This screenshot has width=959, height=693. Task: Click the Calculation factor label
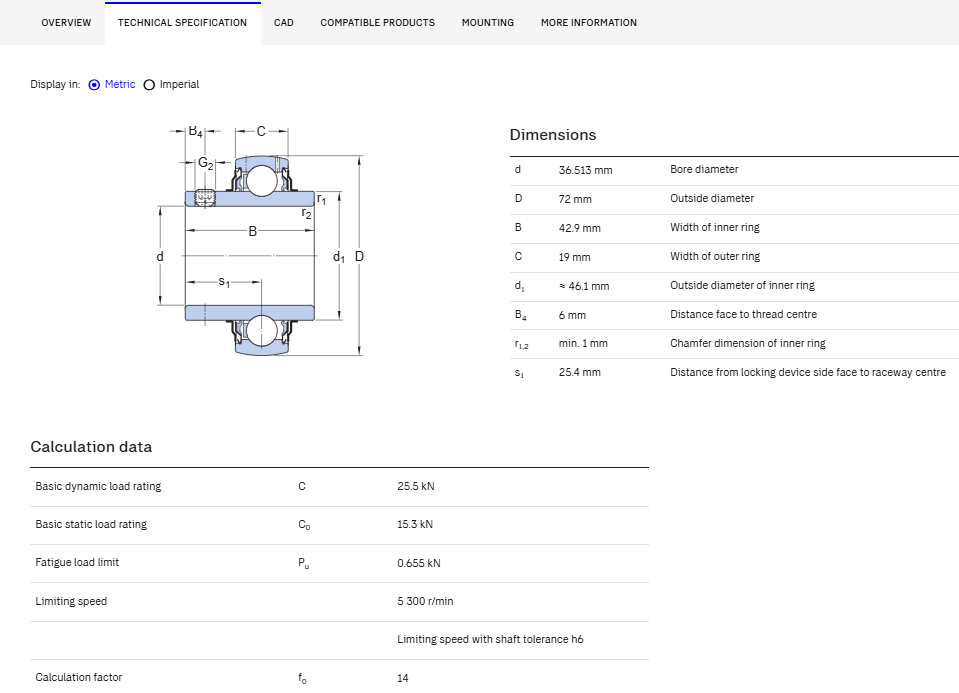tap(78, 677)
